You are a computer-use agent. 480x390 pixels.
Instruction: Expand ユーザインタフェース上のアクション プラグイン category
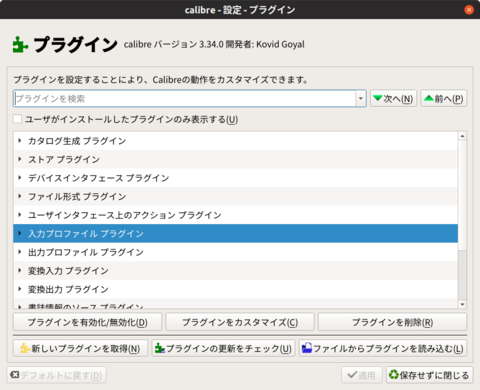click(20, 215)
